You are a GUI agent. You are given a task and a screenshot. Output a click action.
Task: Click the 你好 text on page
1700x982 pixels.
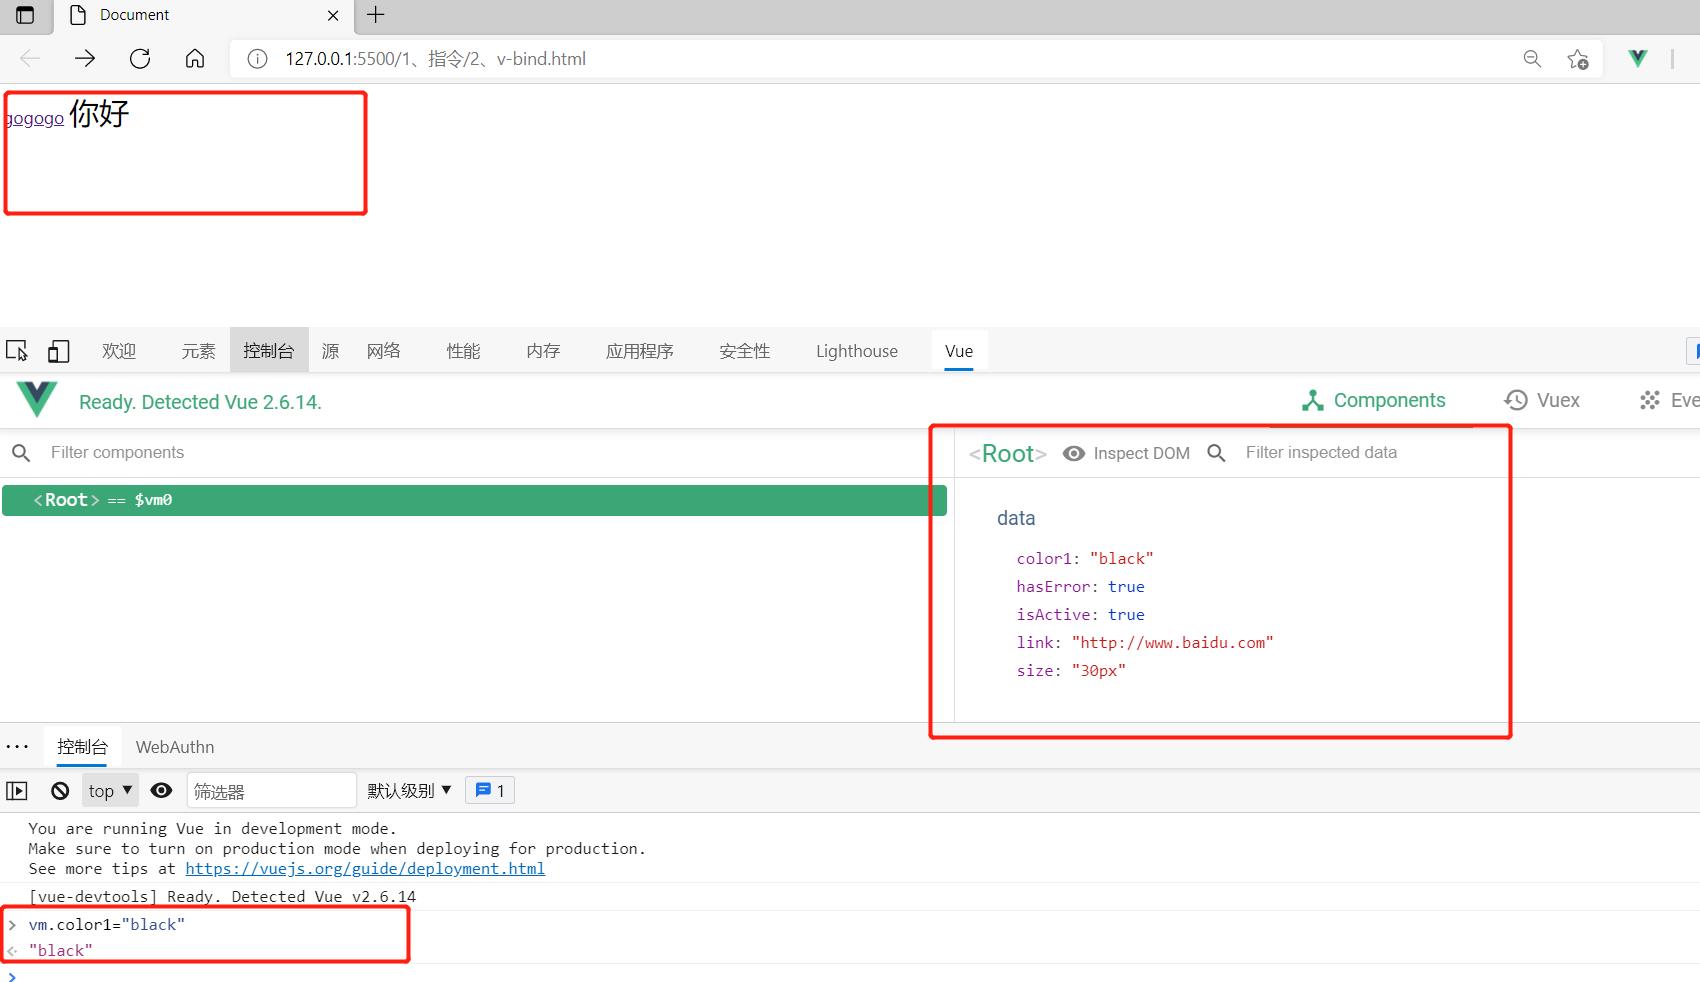99,113
